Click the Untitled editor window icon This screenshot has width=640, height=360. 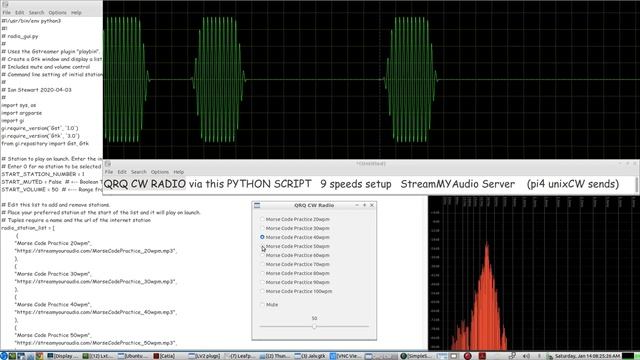[108, 164]
